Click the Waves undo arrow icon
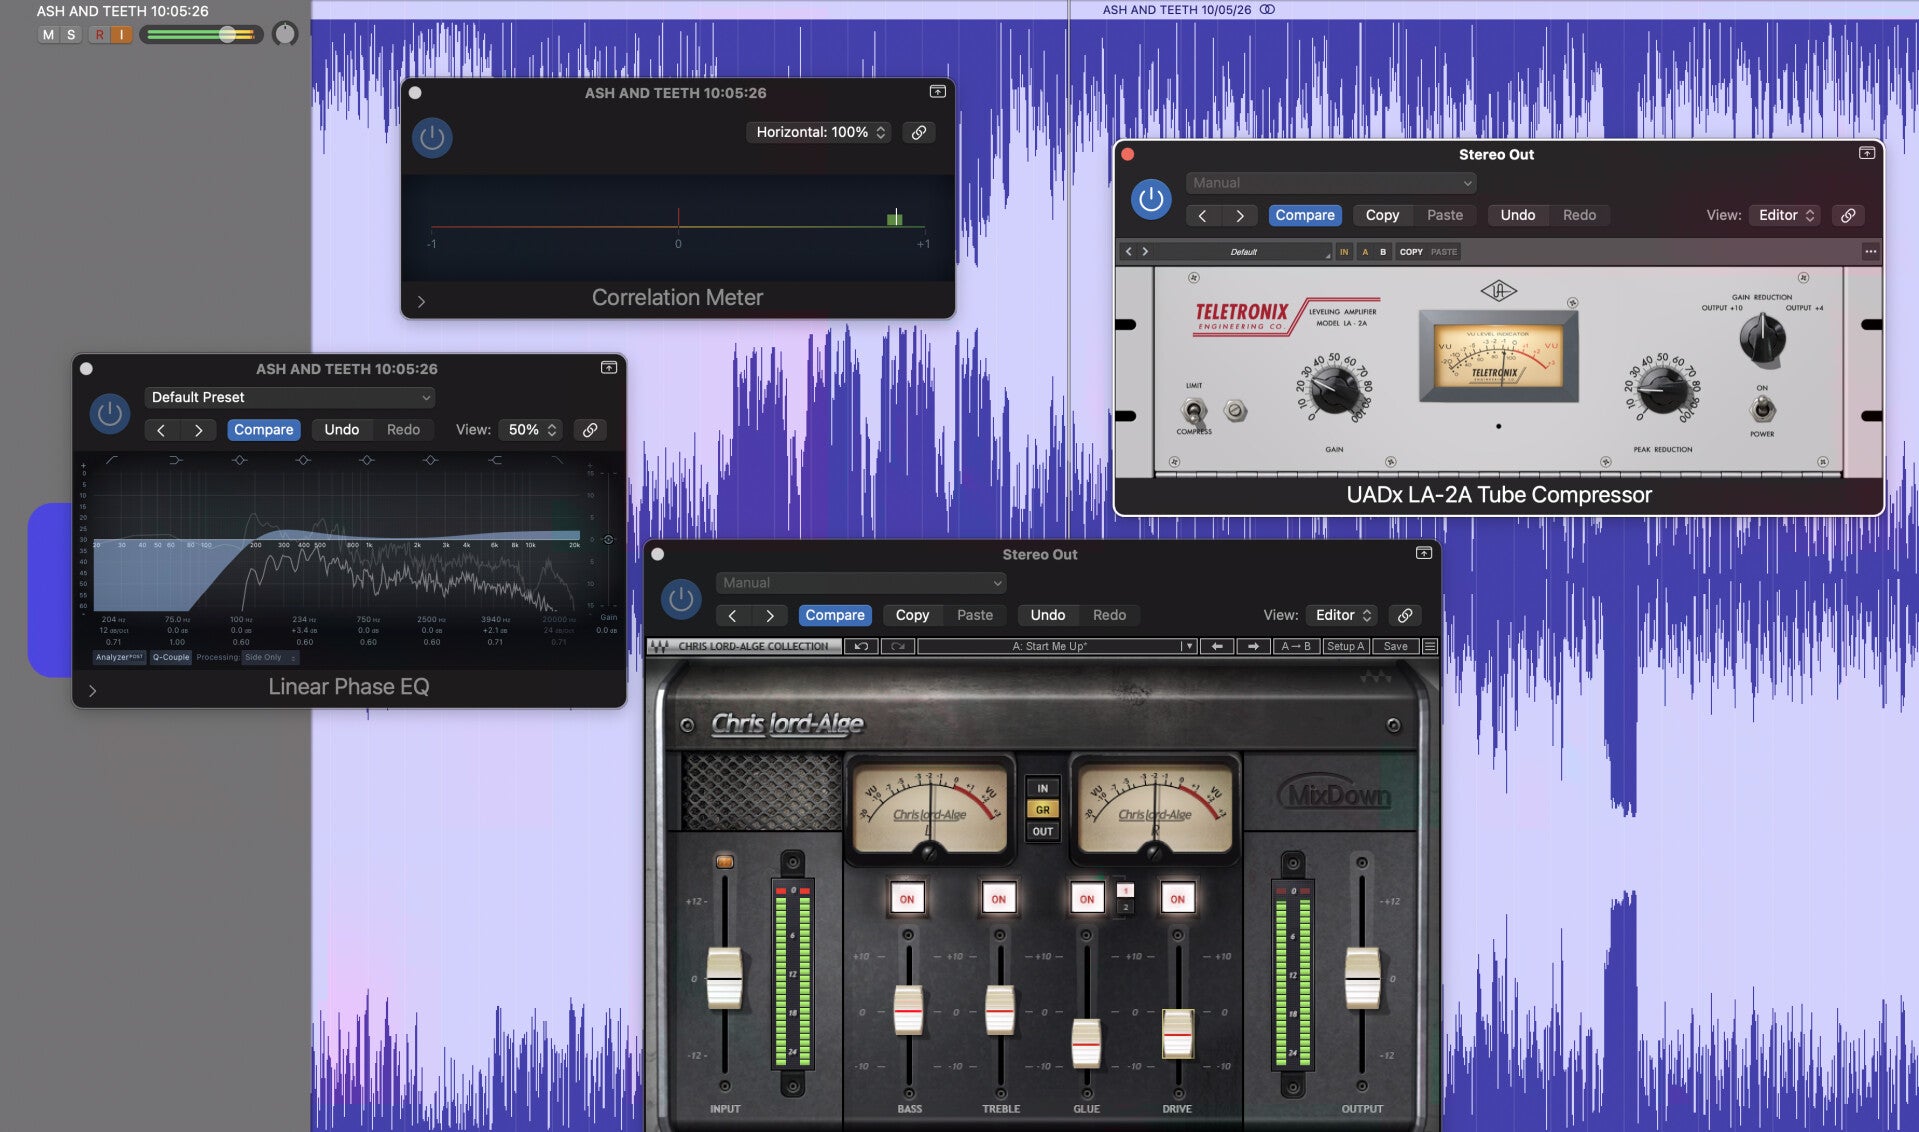The height and width of the screenshot is (1132, 1919). (x=861, y=646)
